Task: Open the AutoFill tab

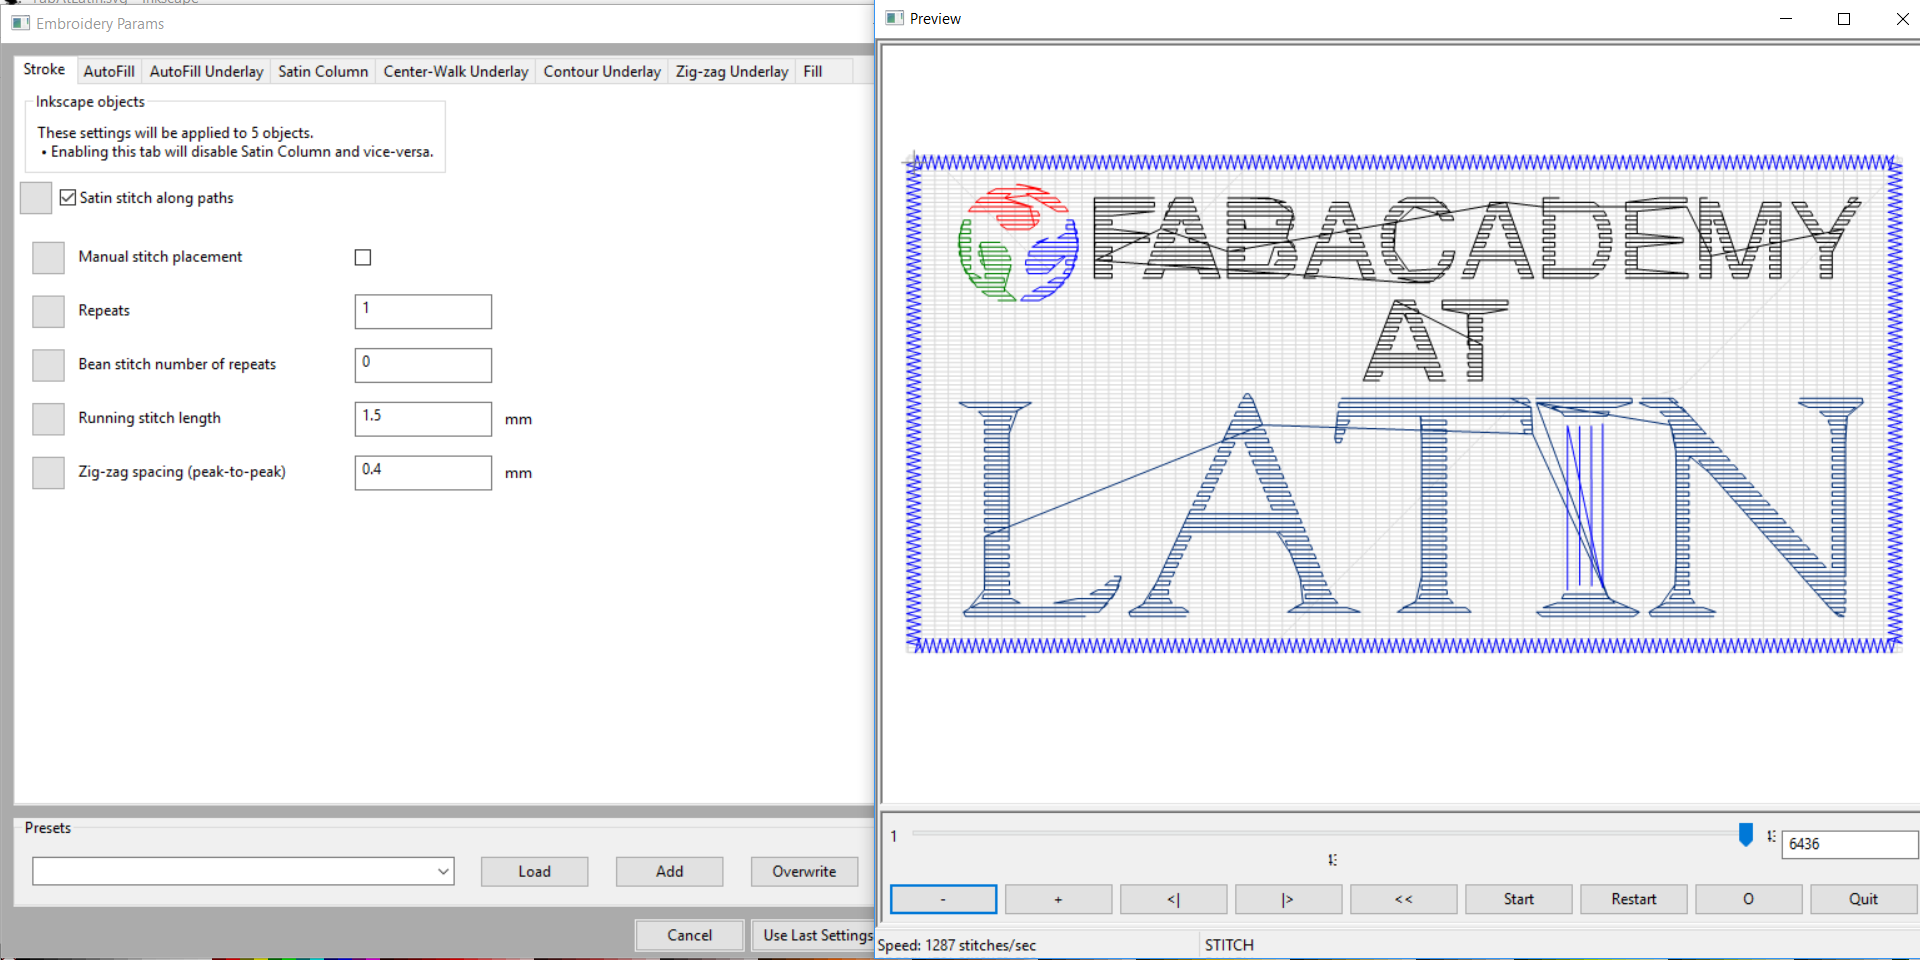Action: coord(109,72)
